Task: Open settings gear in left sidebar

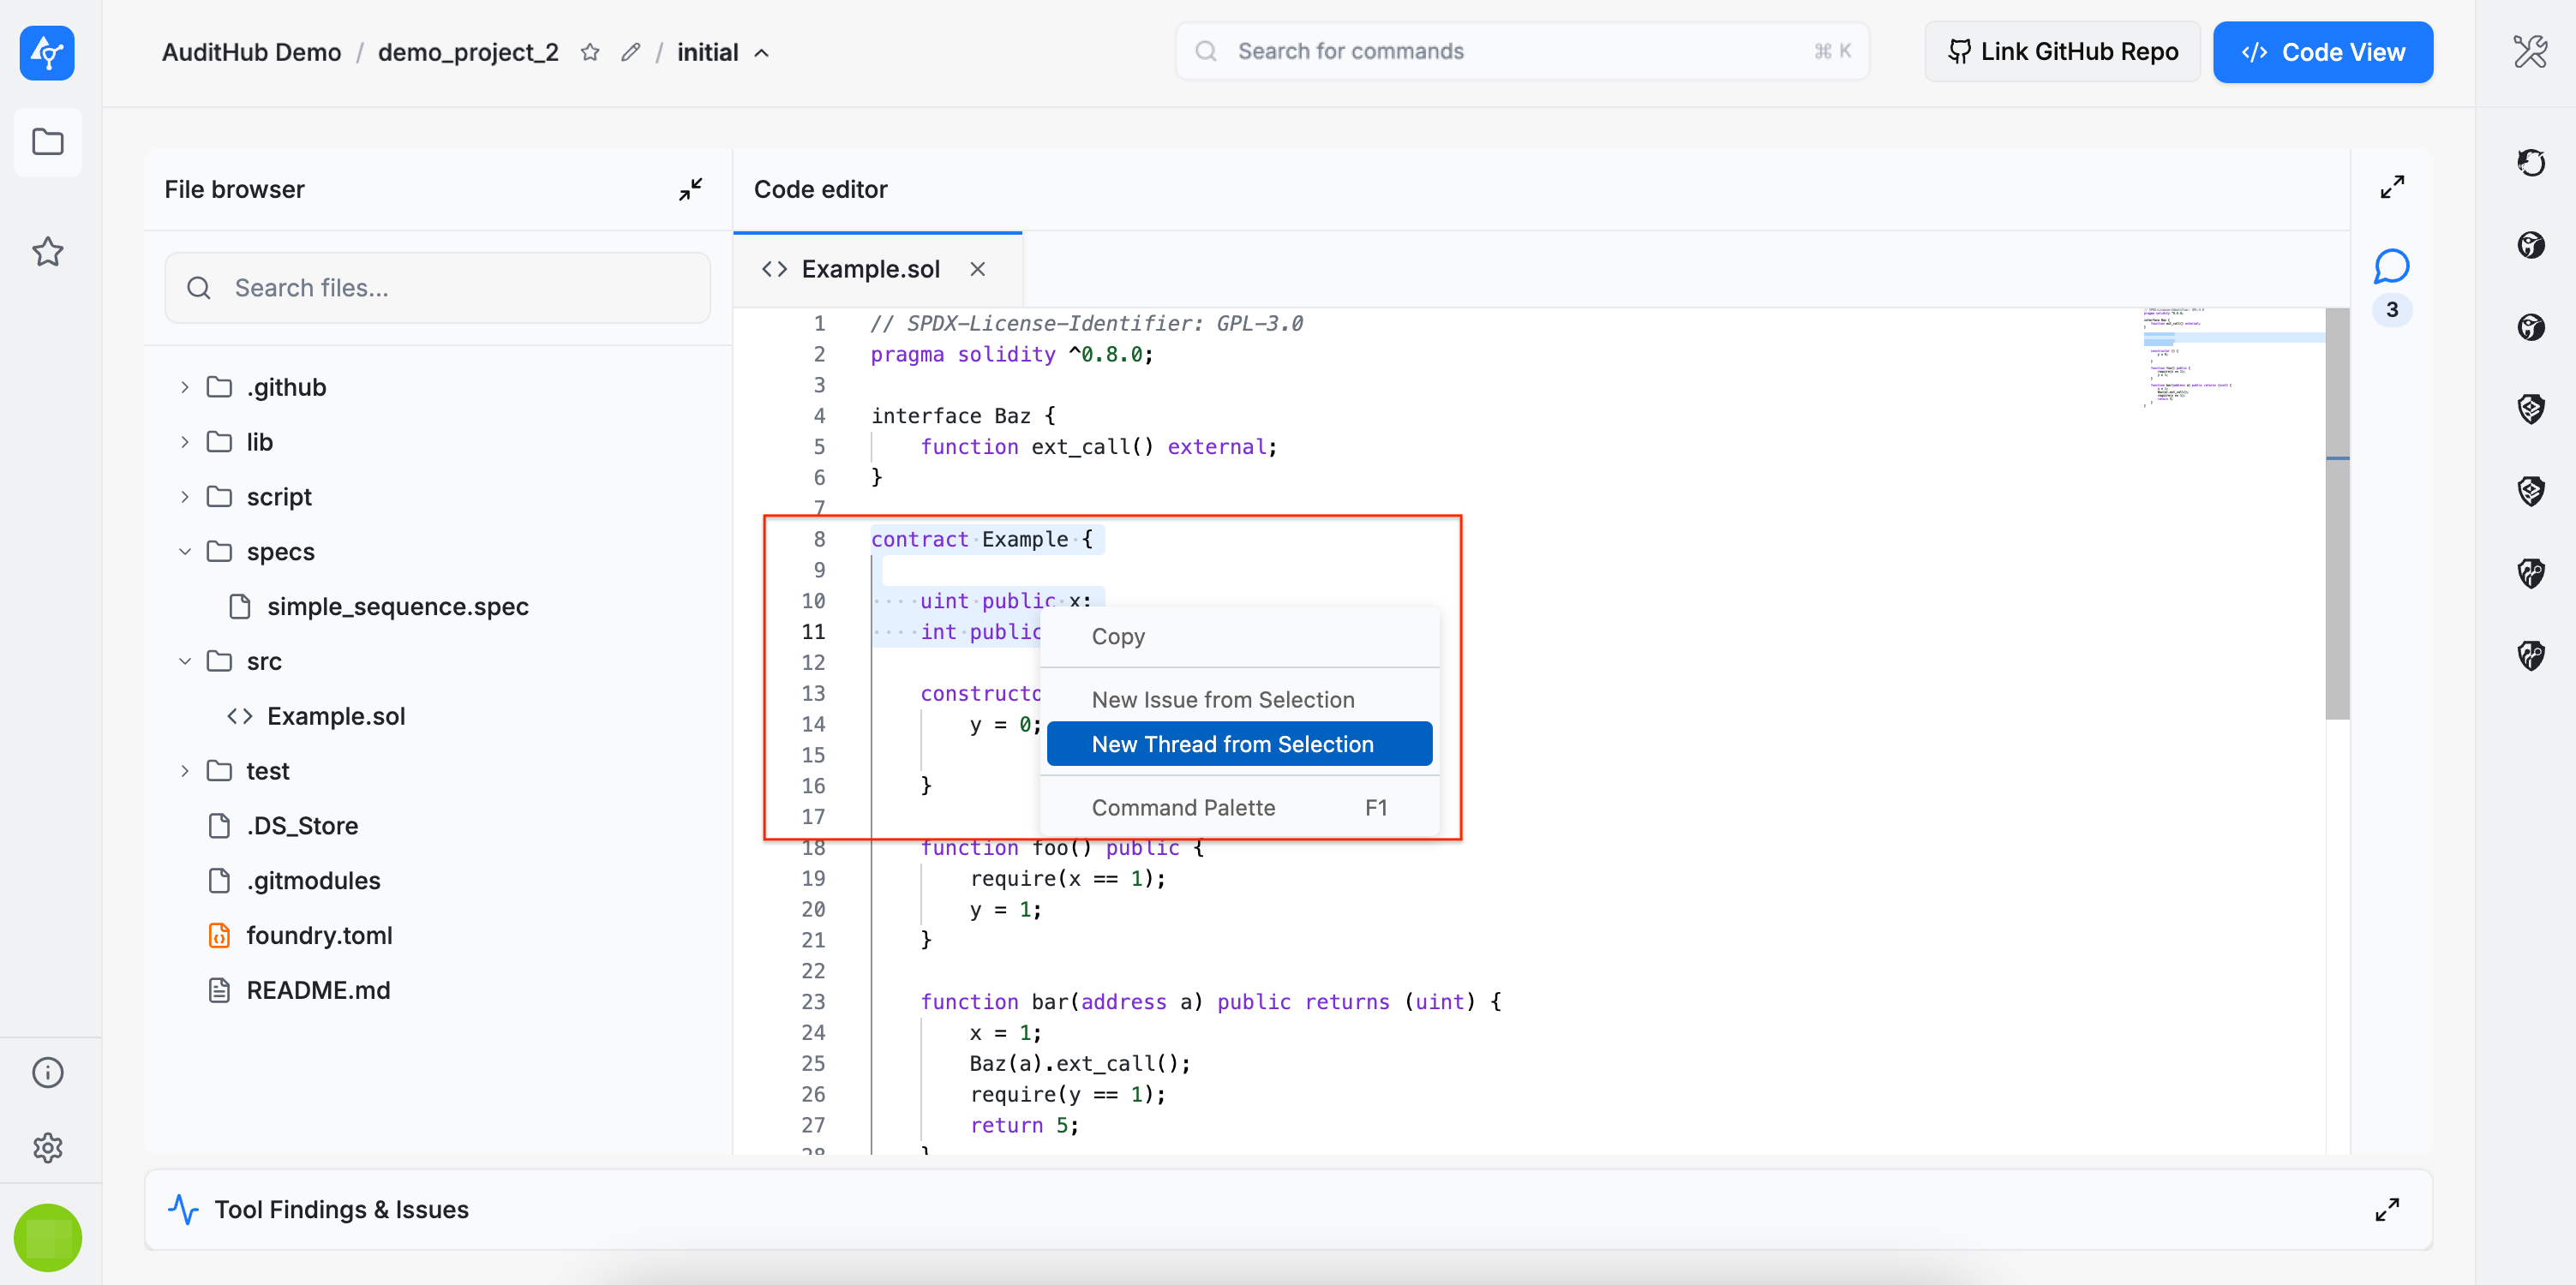Action: pyautogui.click(x=47, y=1147)
